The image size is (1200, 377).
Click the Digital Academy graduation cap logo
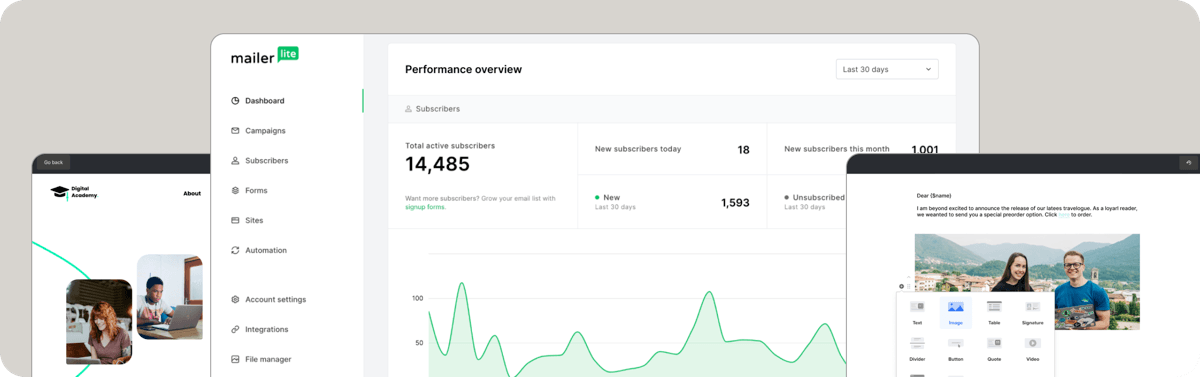coord(59,192)
